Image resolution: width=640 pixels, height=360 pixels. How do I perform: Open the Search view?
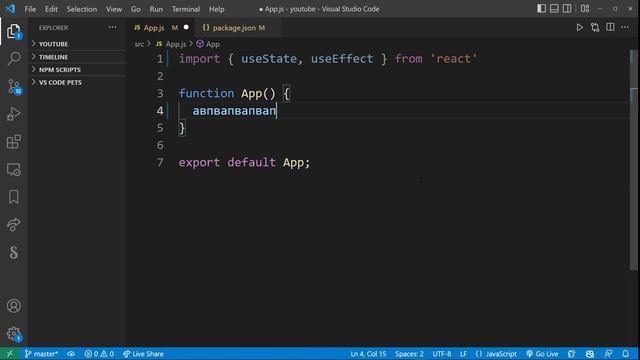[13, 58]
